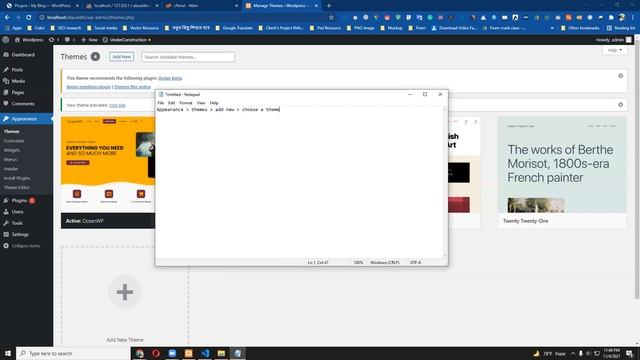Open the Install Plugins submenu item
This screenshot has height=360, width=640.
tap(17, 178)
